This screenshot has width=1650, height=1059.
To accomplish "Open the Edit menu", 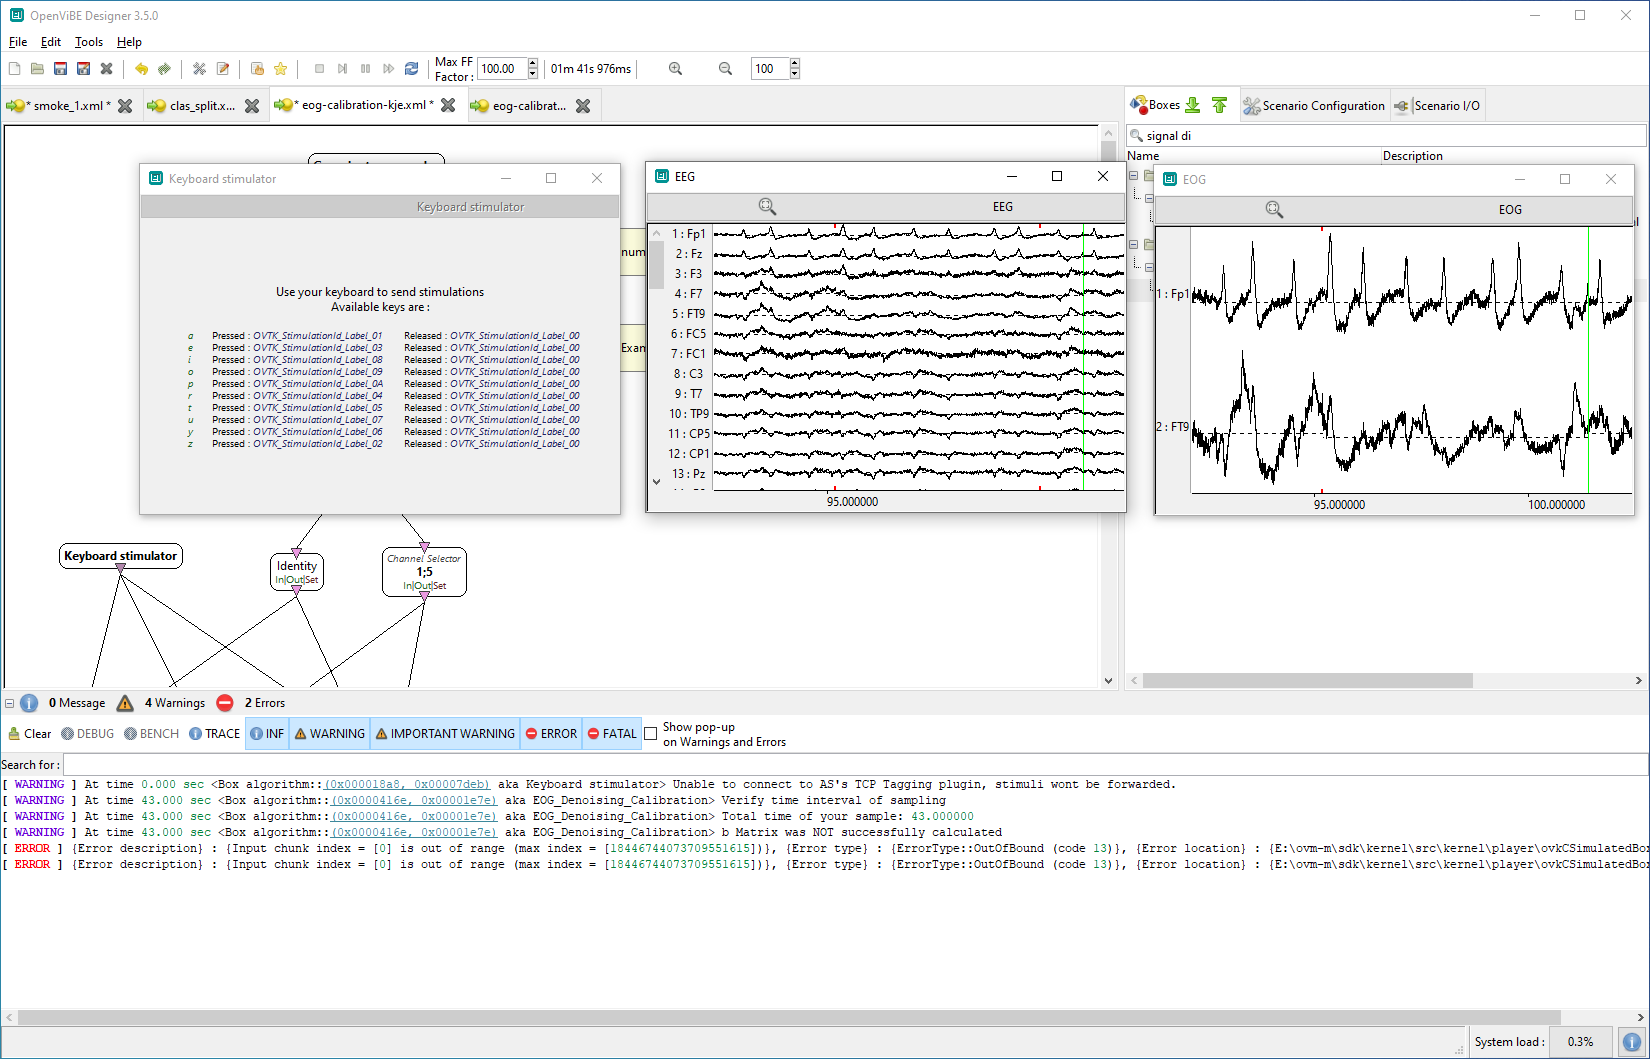I will tap(51, 42).
